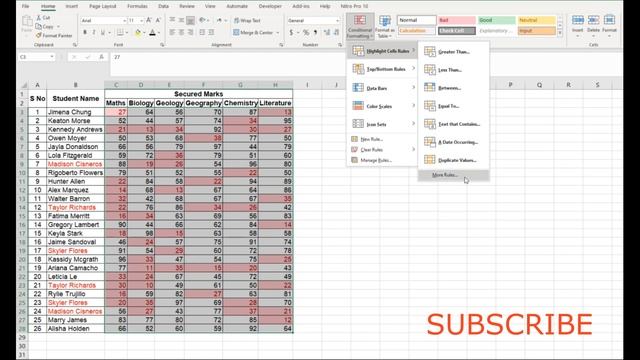Viewport: 640px width, 360px height.
Task: Open the File tab
Action: pos(25,7)
